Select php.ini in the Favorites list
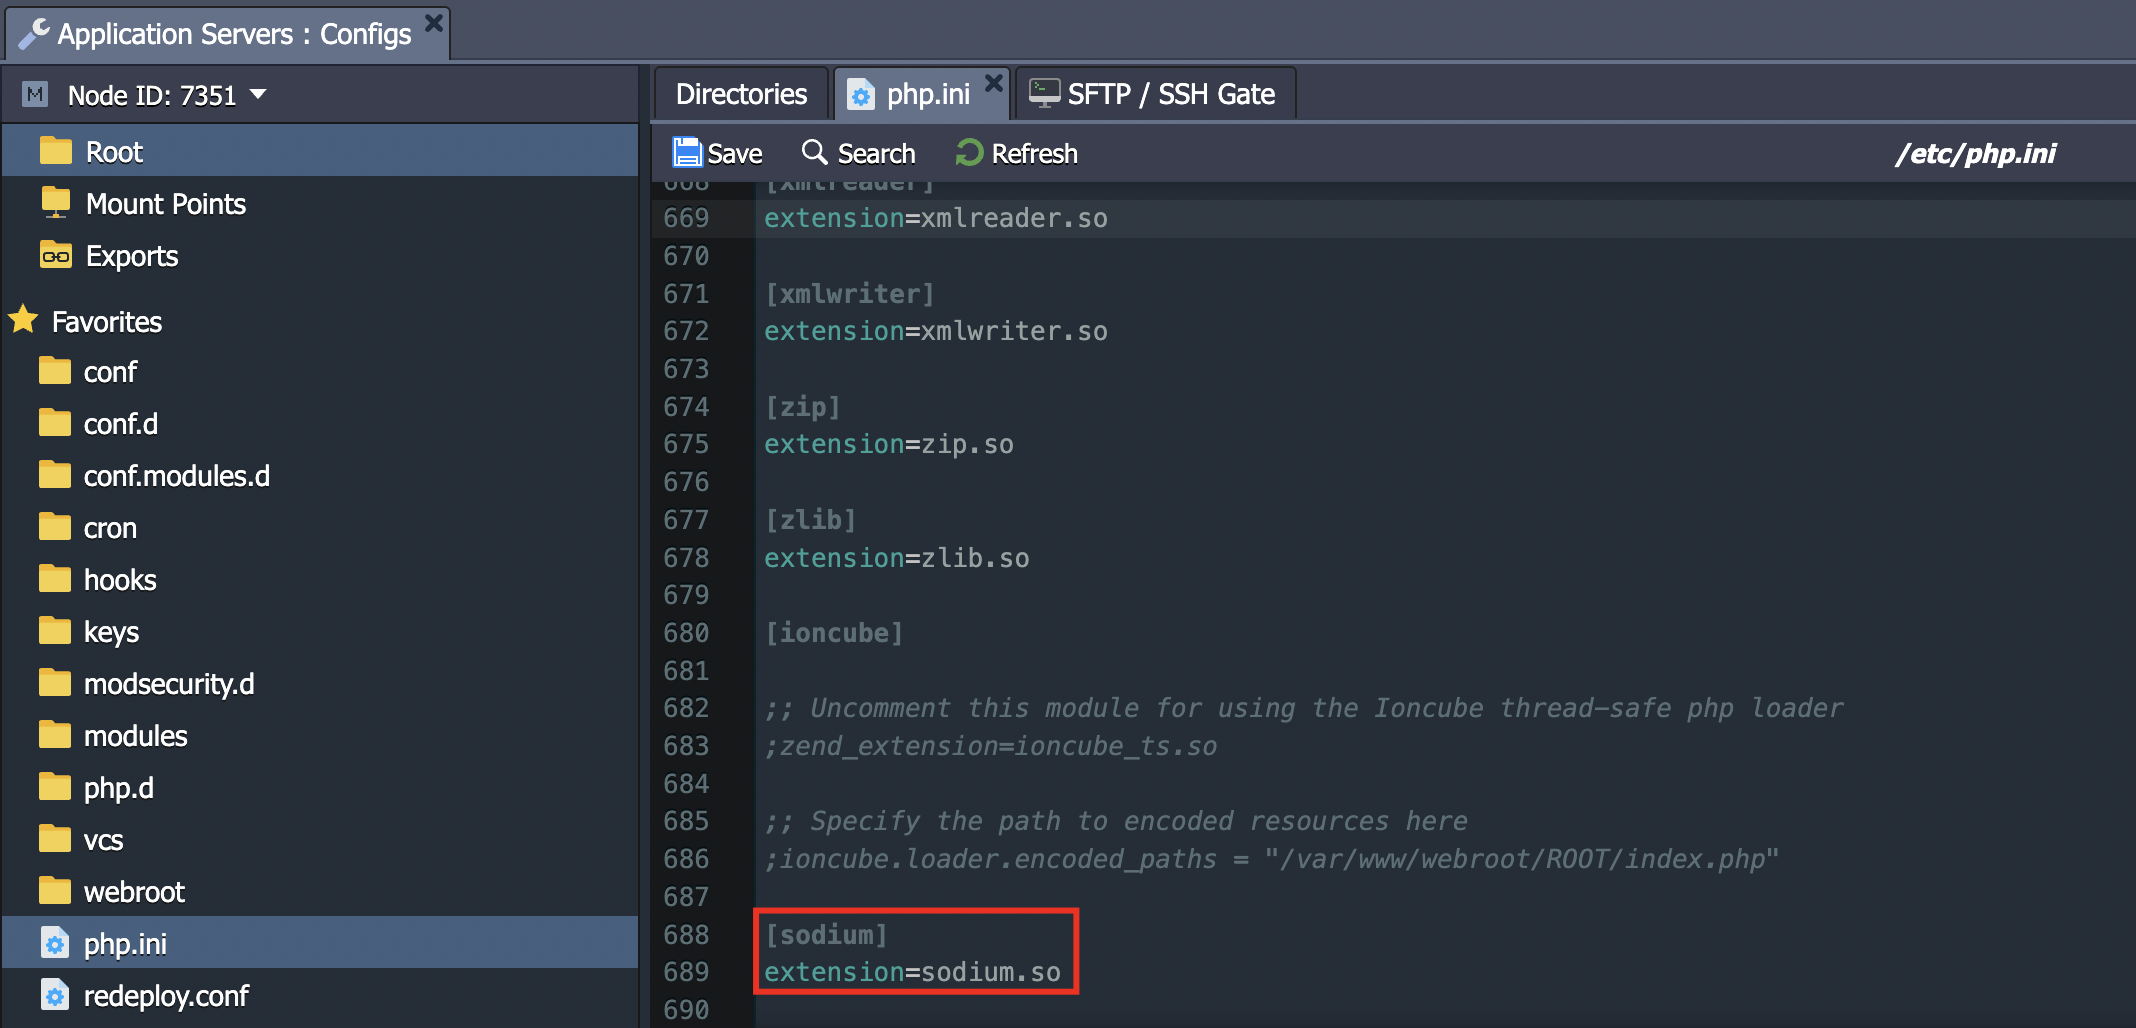The height and width of the screenshot is (1028, 2136). click(x=320, y=943)
